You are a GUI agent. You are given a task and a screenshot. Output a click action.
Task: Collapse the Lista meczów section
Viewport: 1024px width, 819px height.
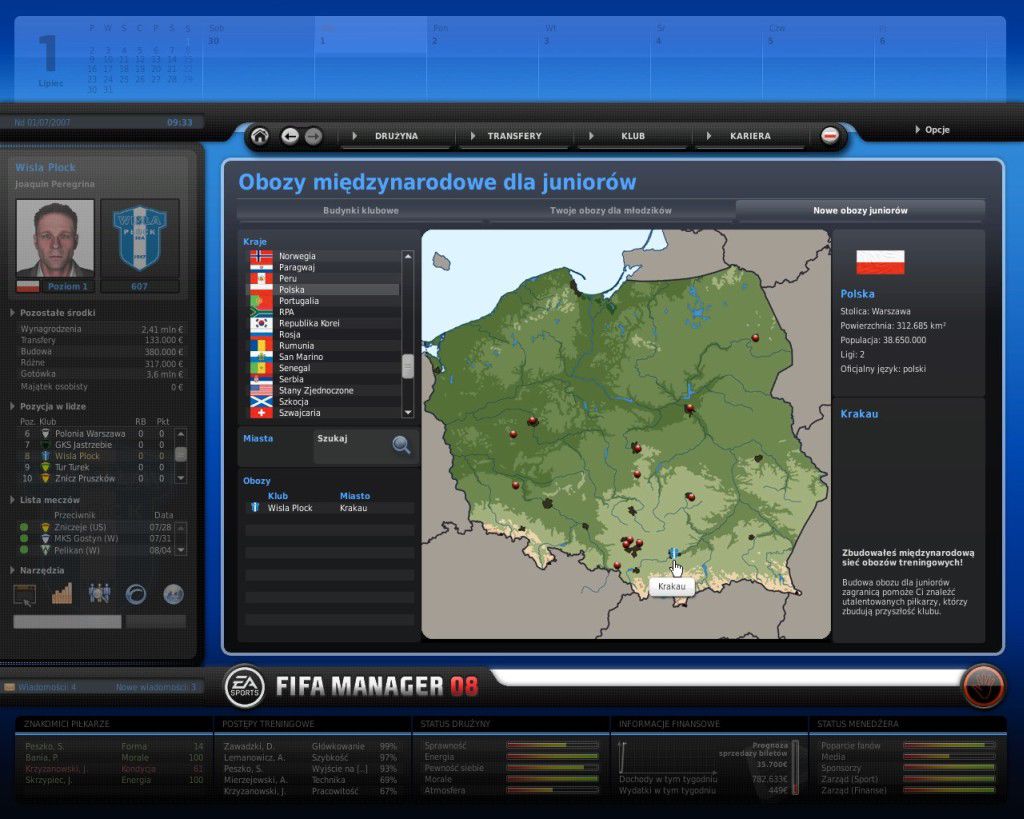[12, 500]
